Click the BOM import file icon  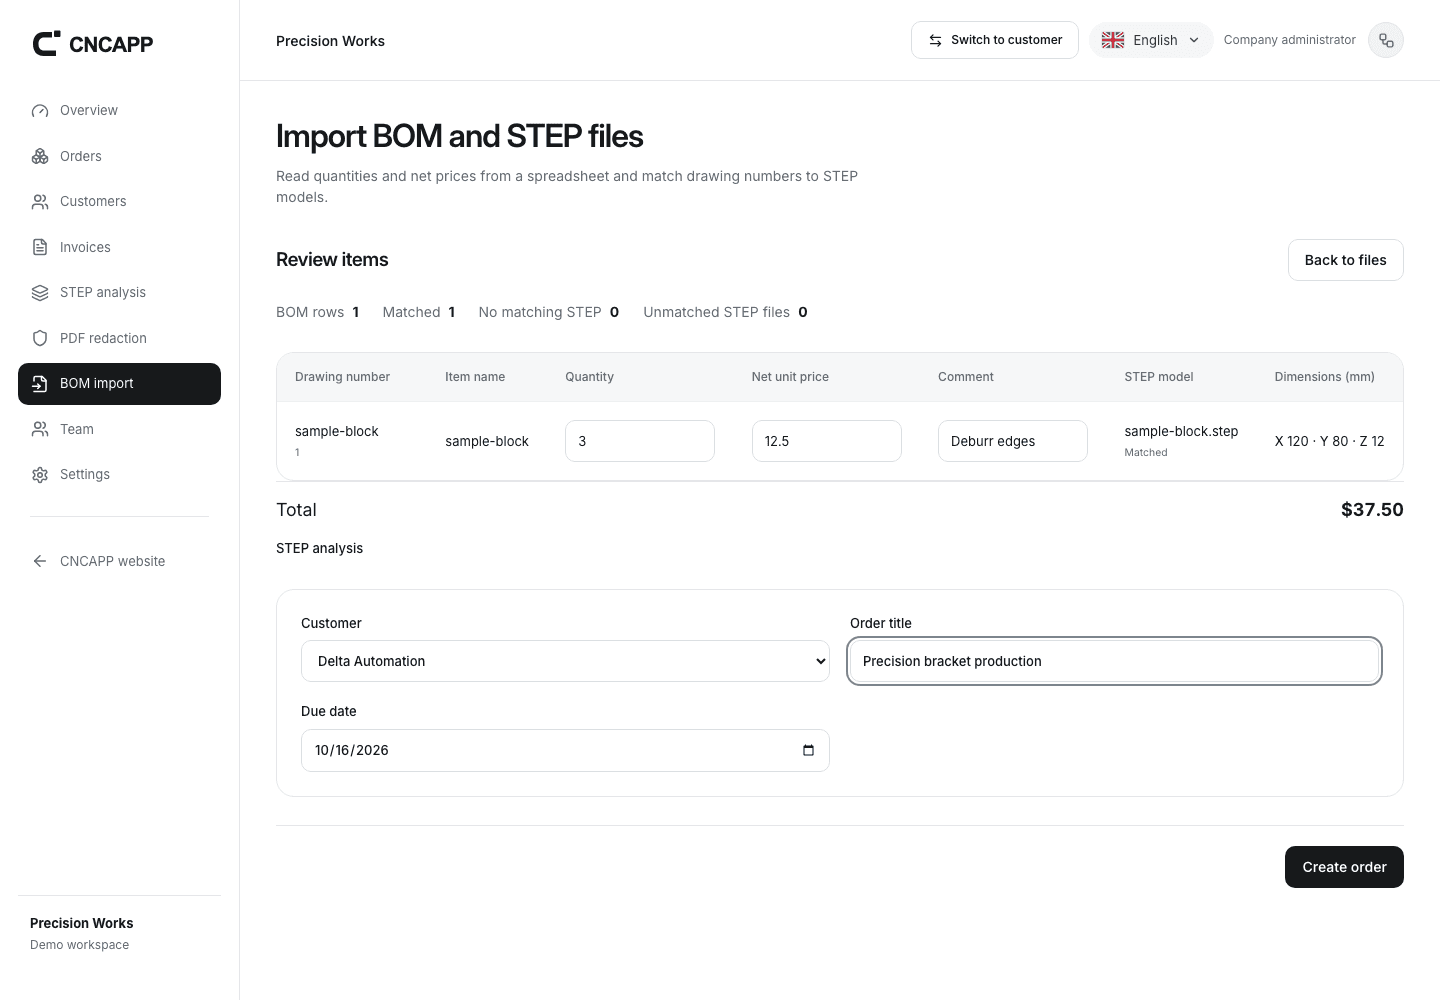(x=40, y=384)
